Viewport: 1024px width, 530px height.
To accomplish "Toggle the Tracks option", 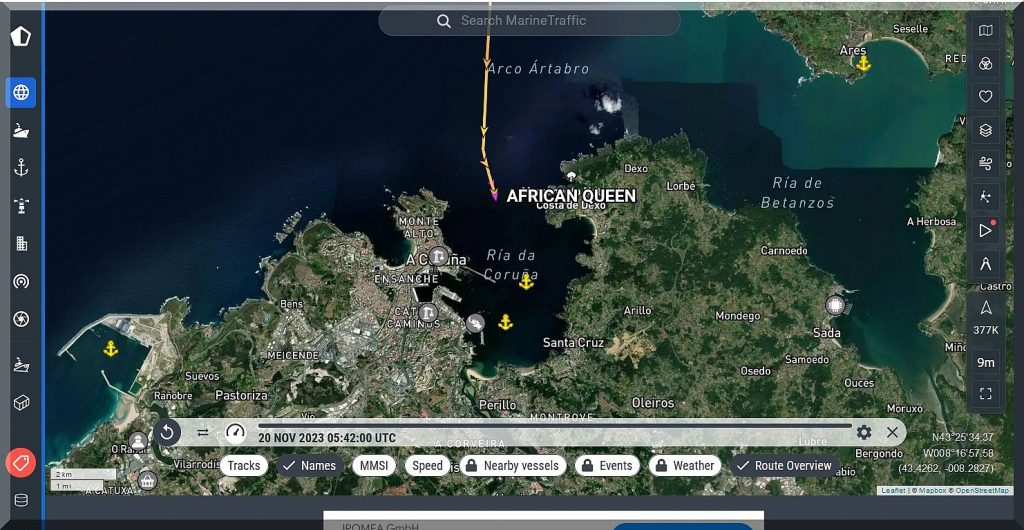I will [243, 465].
